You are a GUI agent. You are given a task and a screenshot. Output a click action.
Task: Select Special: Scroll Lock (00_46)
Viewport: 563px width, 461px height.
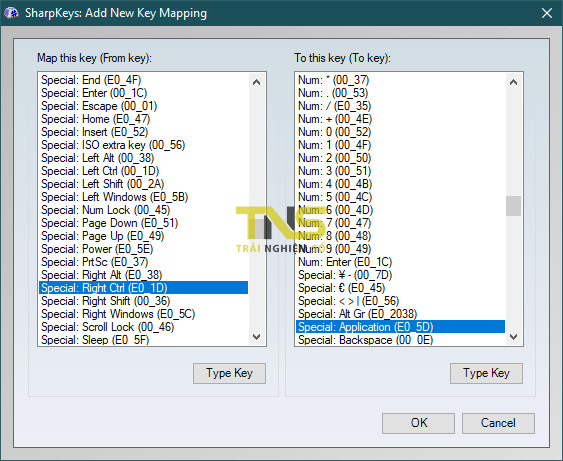click(143, 327)
